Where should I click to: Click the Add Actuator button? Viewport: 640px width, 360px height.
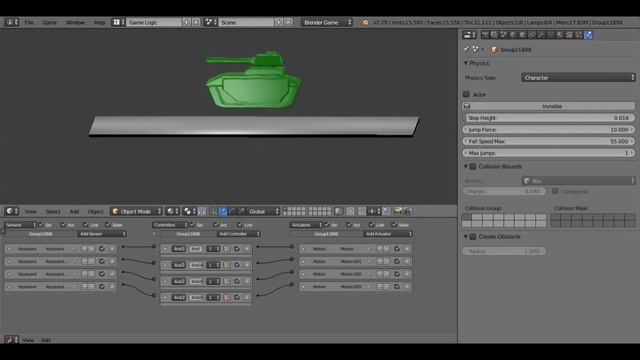[388, 234]
